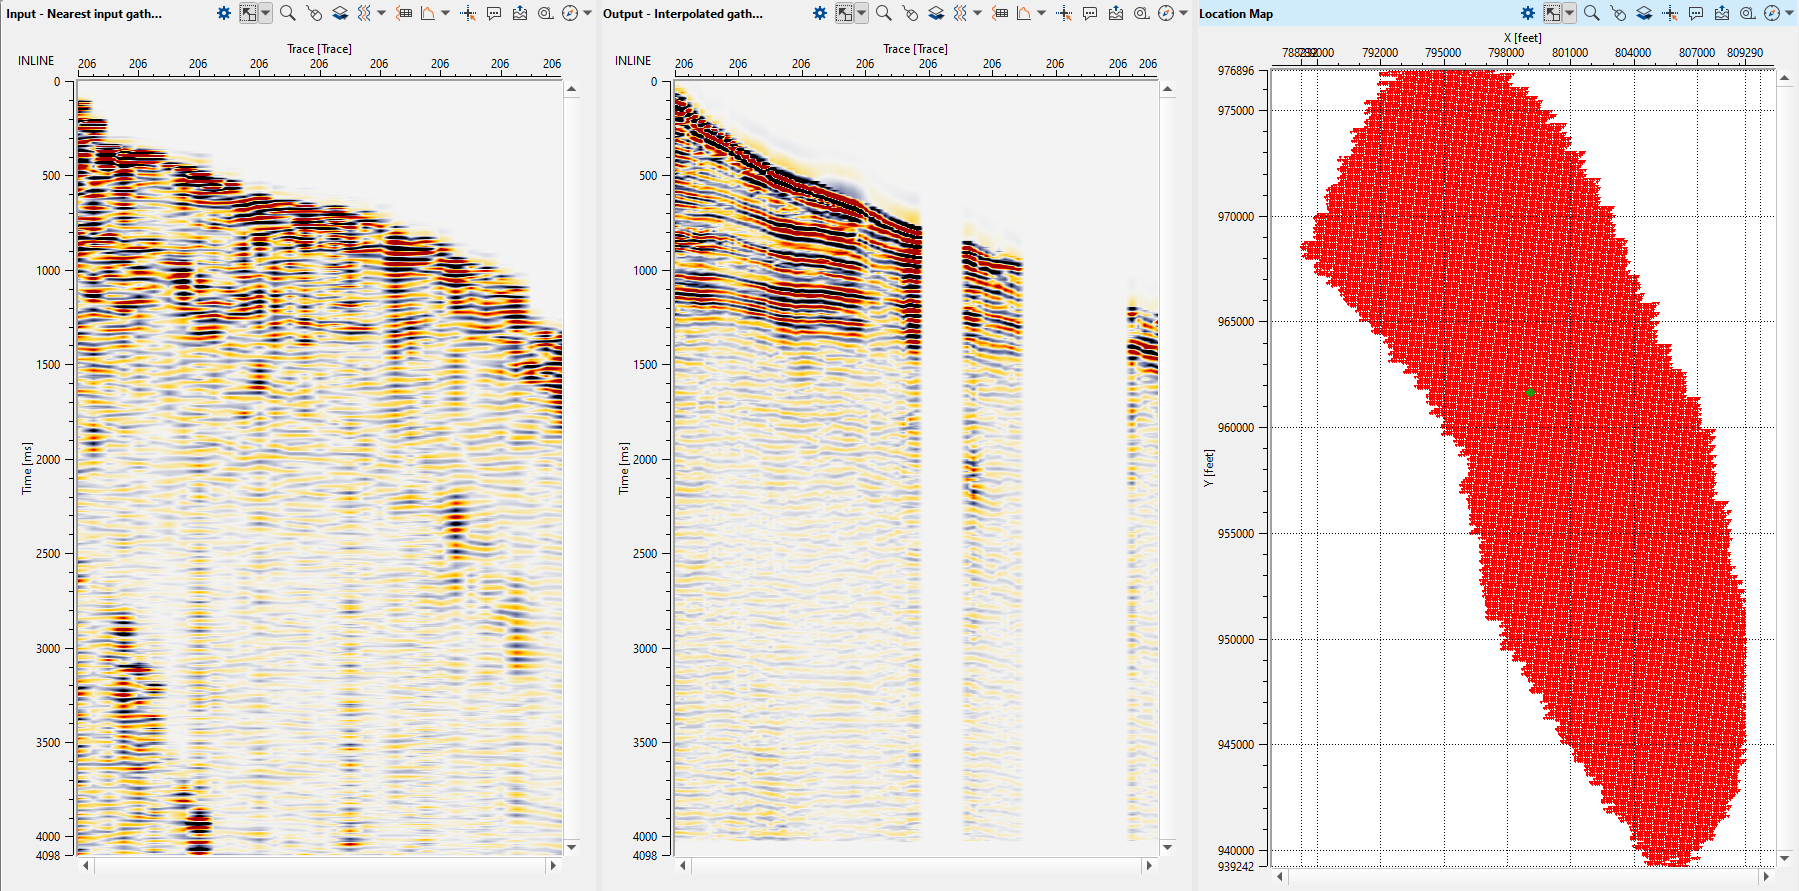Viewport: 1799px width, 891px height.
Task: Select the Location Map panel title
Action: click(1236, 14)
